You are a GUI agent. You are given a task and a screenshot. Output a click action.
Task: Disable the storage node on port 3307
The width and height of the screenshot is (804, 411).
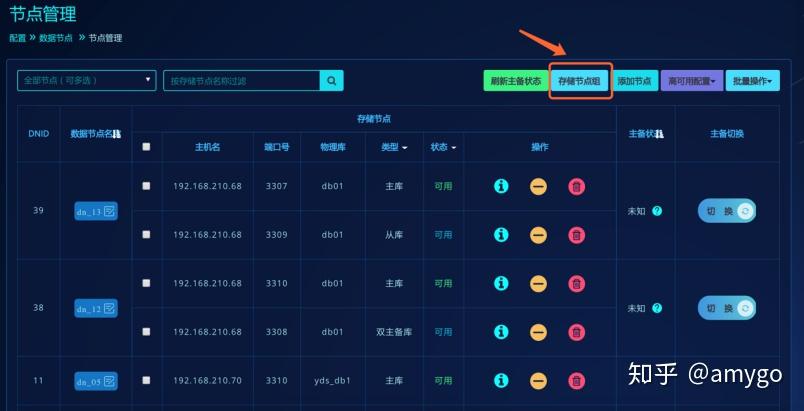[538, 187]
